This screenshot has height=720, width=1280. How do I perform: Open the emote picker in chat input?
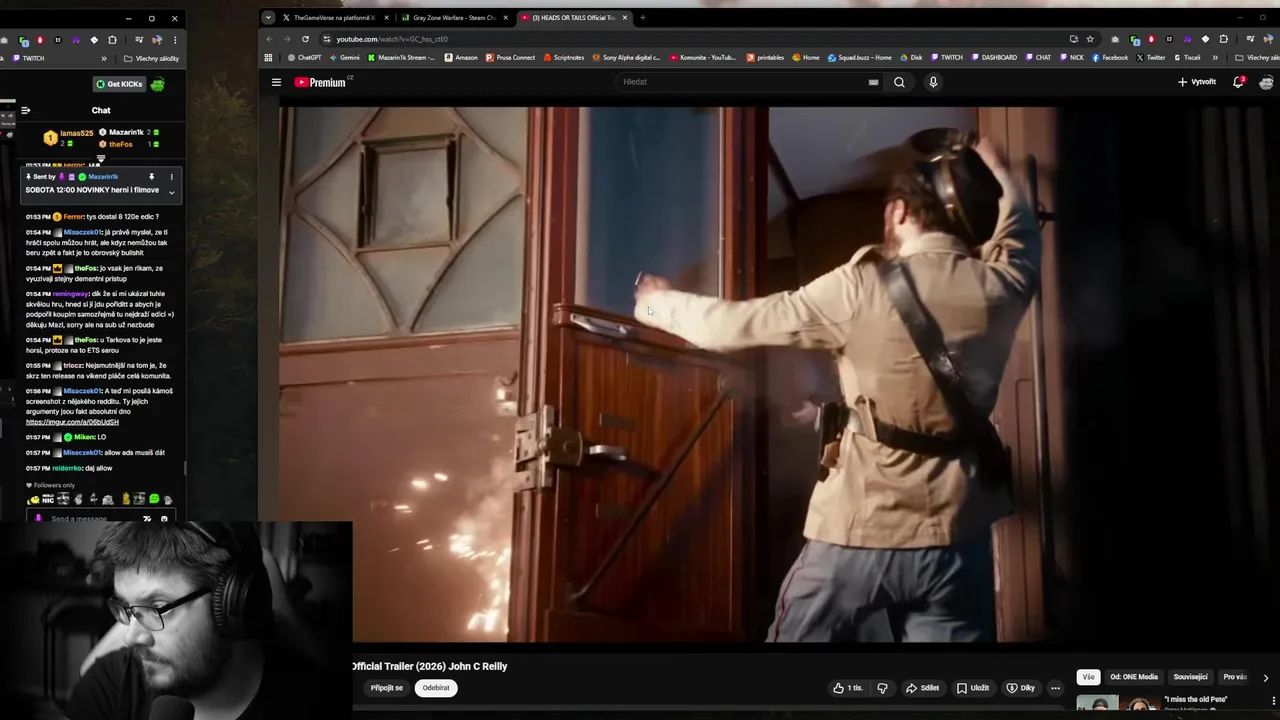165,519
